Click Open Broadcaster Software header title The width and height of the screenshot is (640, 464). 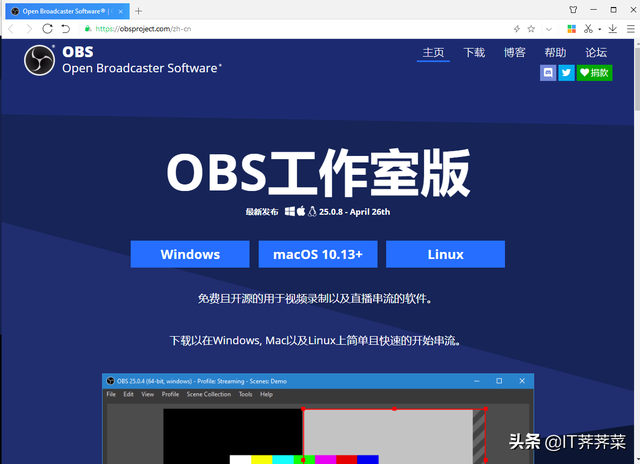tap(142, 68)
